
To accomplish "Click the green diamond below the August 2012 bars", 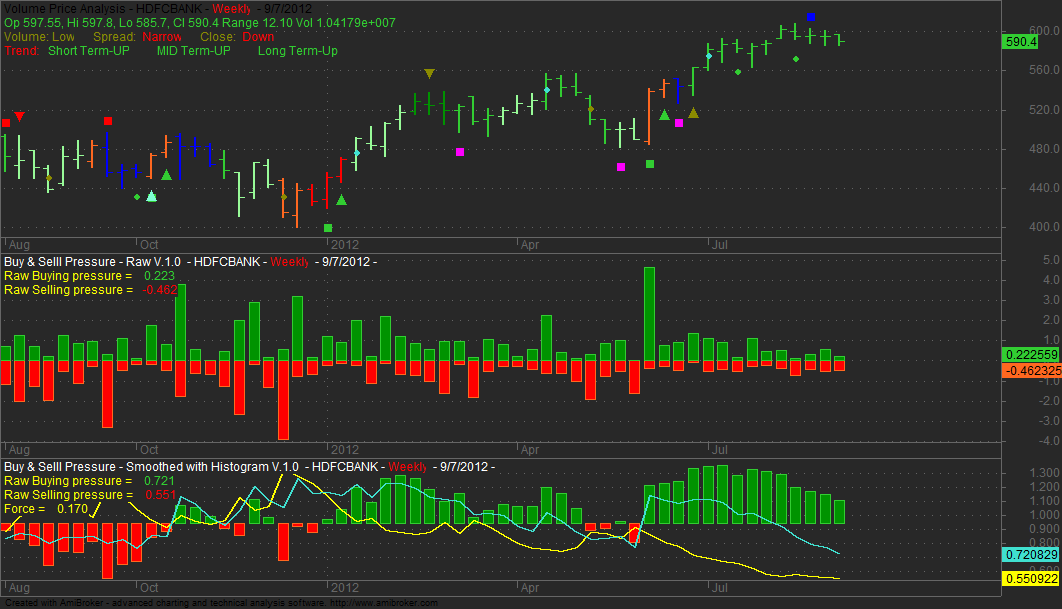I will [796, 59].
